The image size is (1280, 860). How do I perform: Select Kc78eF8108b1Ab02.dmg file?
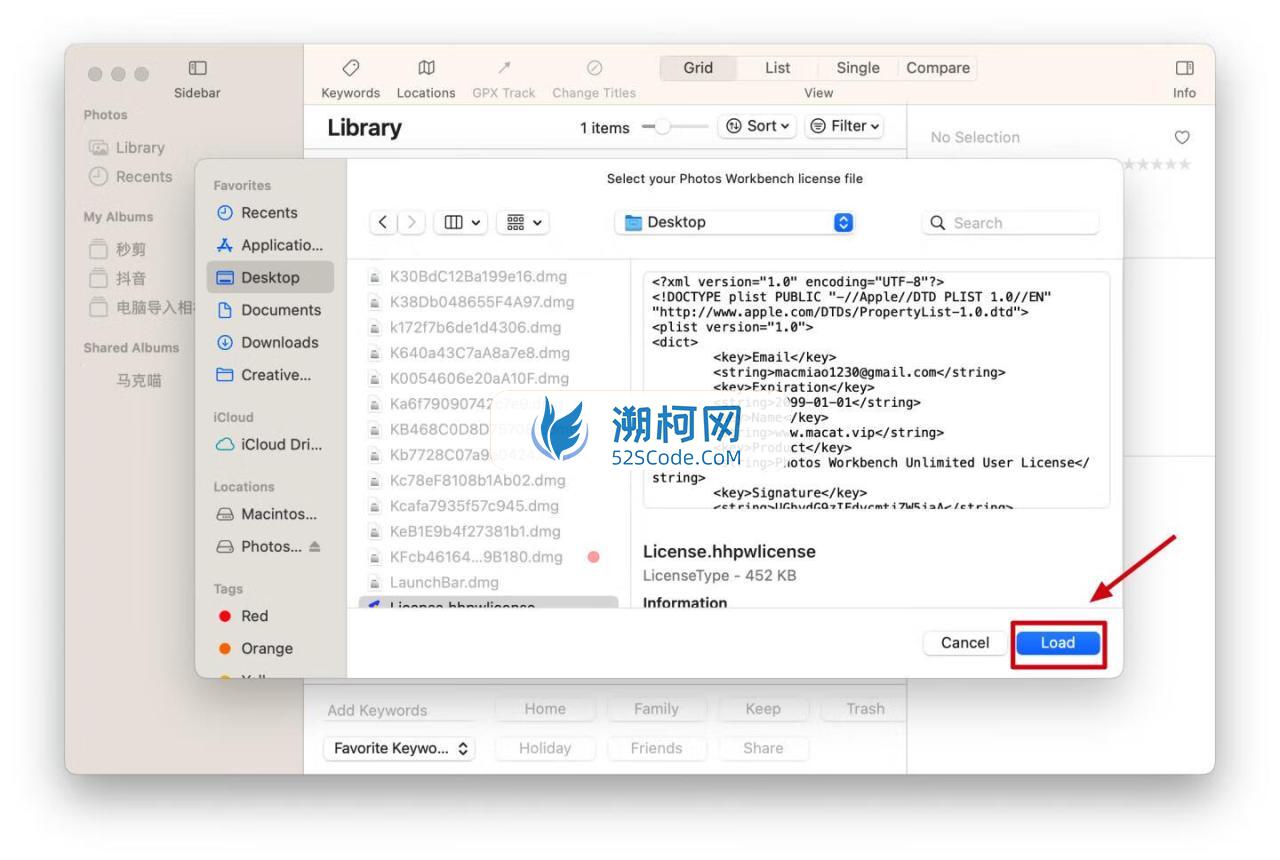pyautogui.click(x=478, y=480)
